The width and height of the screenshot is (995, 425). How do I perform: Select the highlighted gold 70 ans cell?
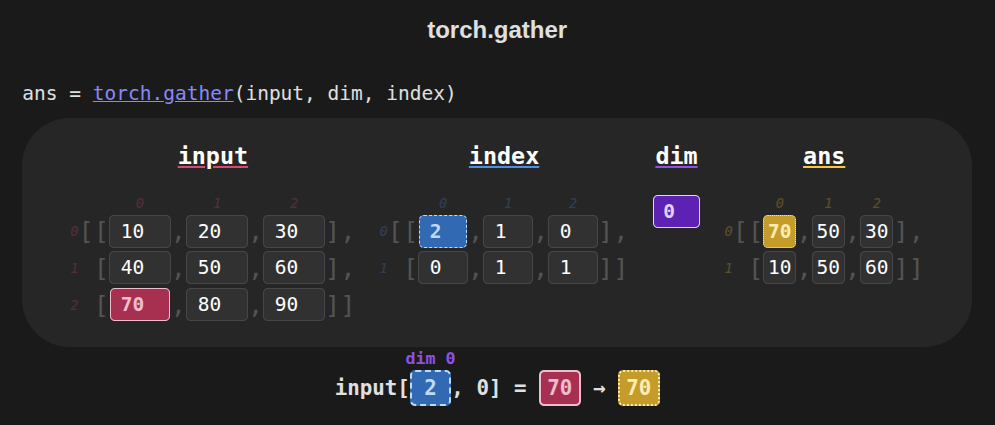pyautogui.click(x=780, y=232)
